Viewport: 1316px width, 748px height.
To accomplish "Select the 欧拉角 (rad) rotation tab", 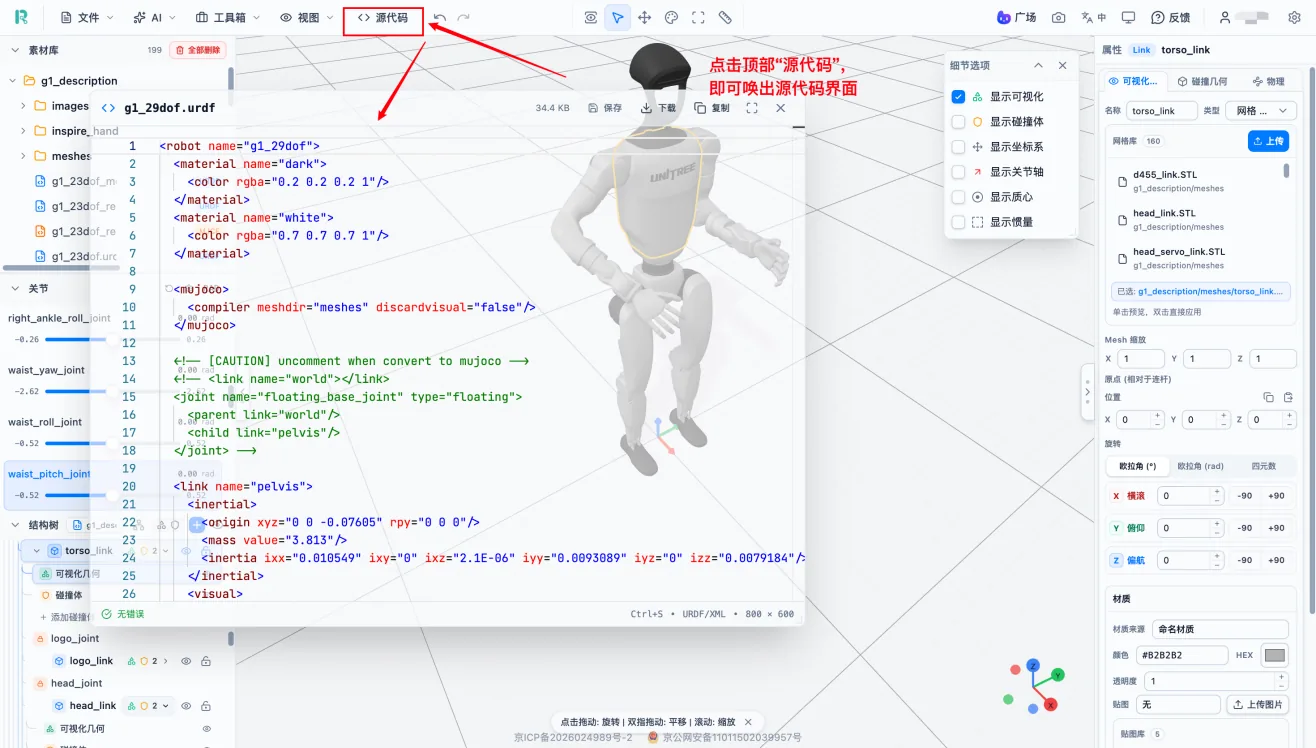I will (1200, 466).
